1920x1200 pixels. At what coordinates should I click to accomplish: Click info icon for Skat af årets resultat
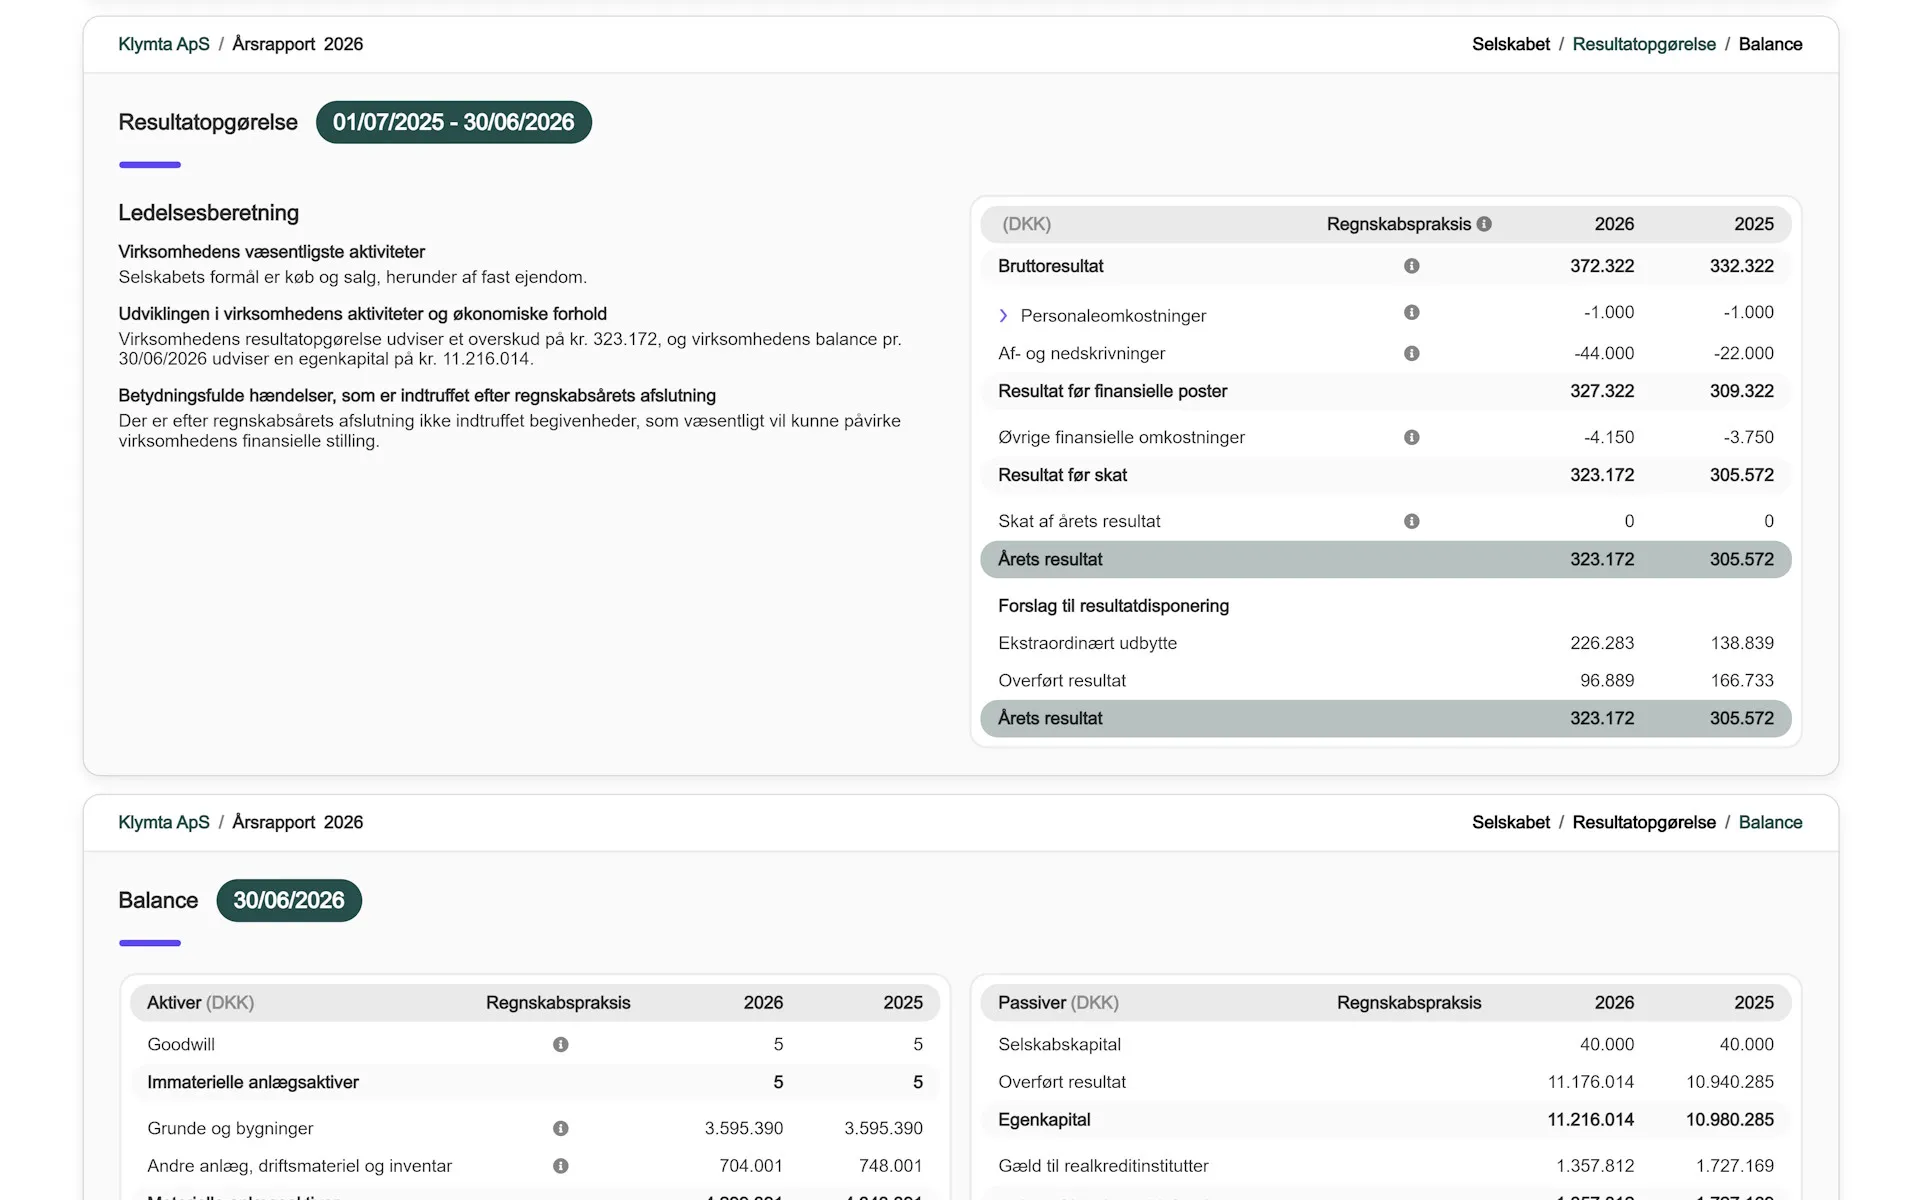(x=1411, y=521)
